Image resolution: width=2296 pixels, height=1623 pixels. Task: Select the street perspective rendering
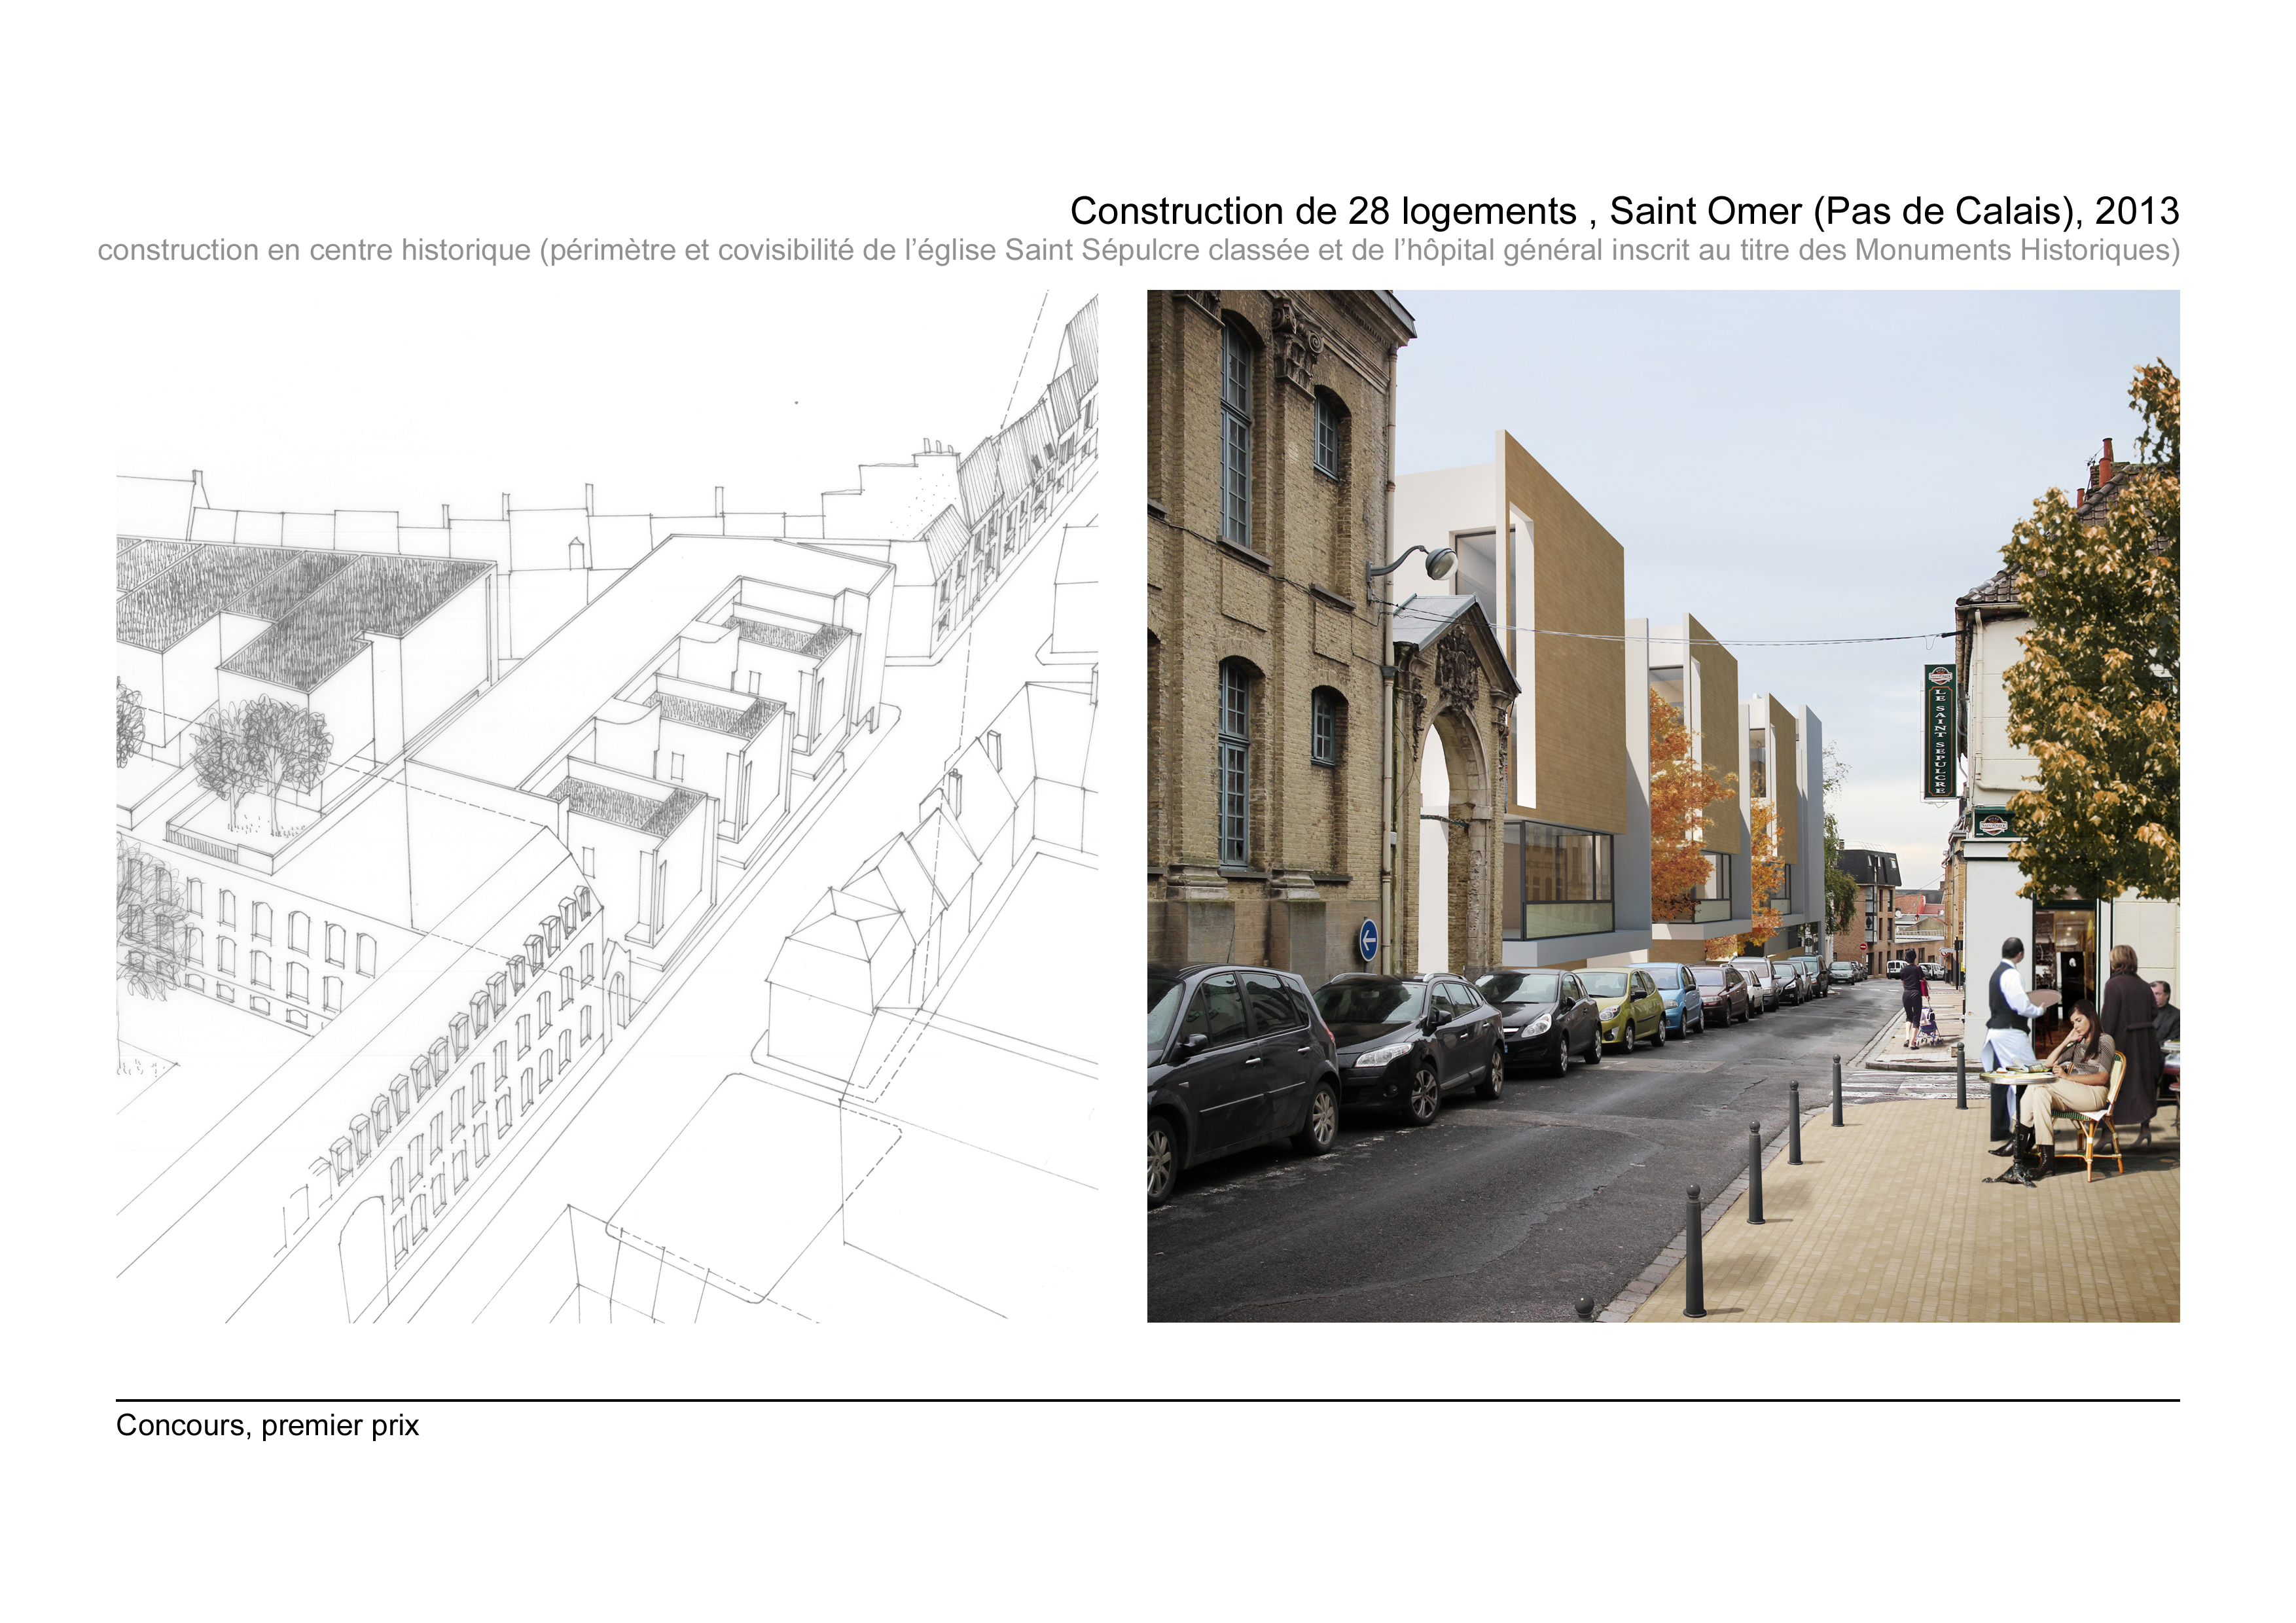point(1663,806)
